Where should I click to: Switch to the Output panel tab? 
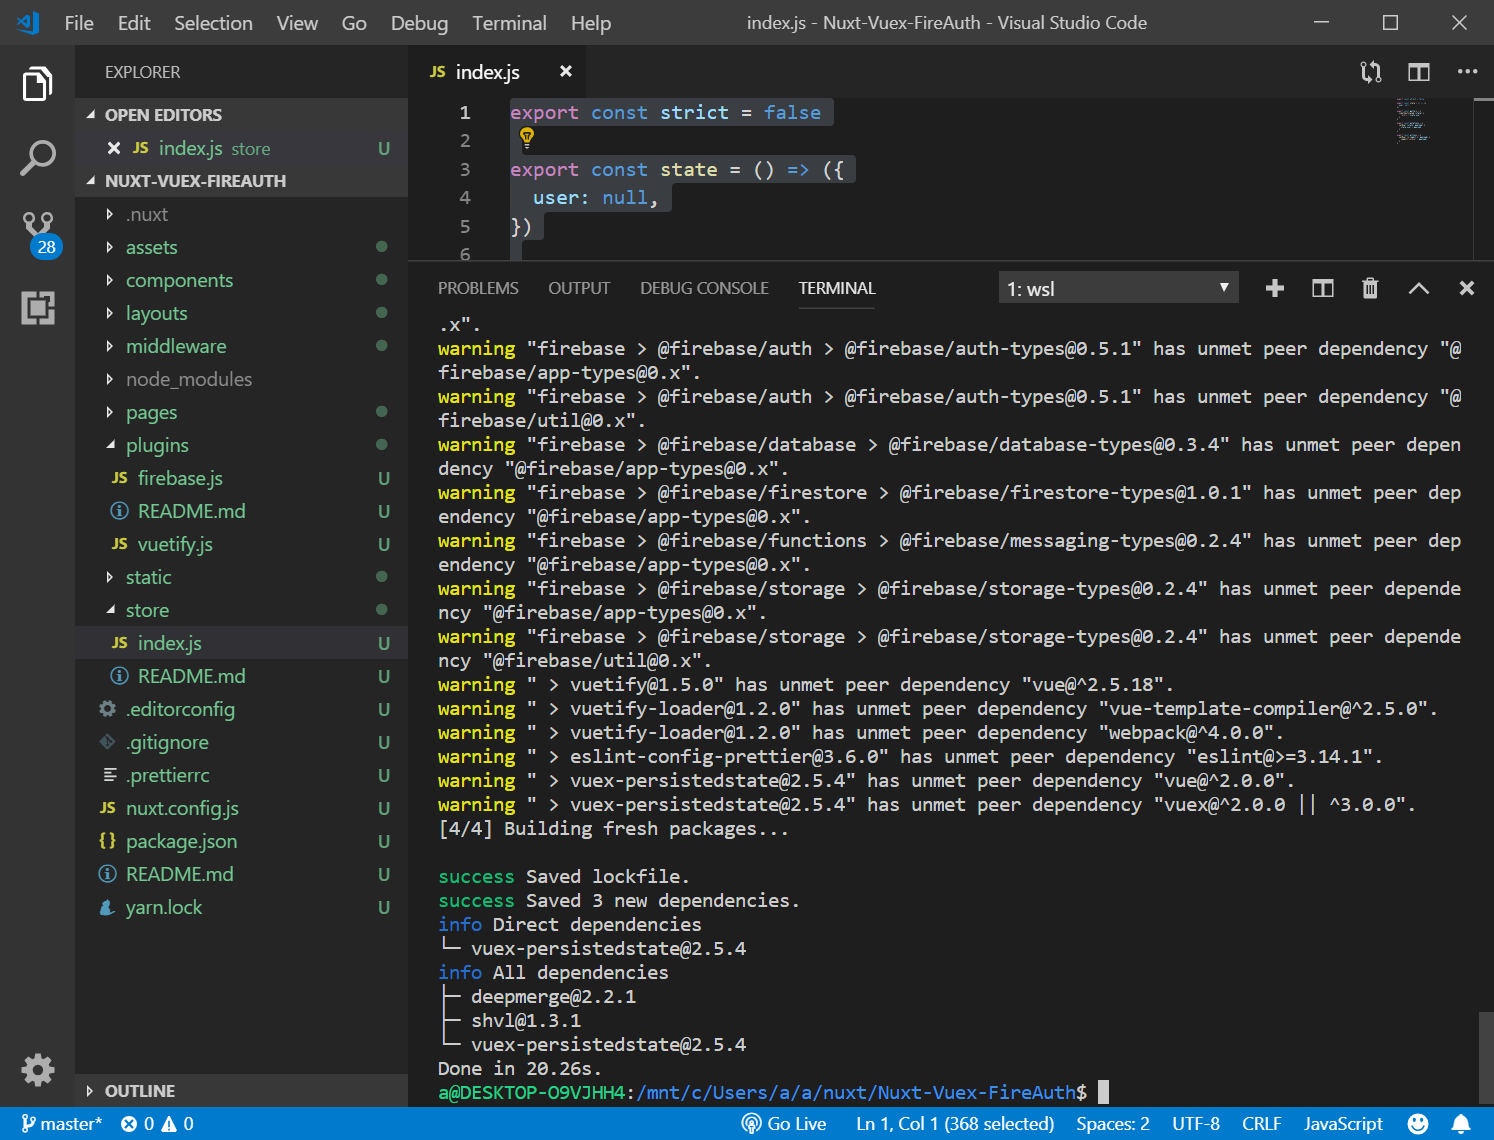[x=579, y=288]
